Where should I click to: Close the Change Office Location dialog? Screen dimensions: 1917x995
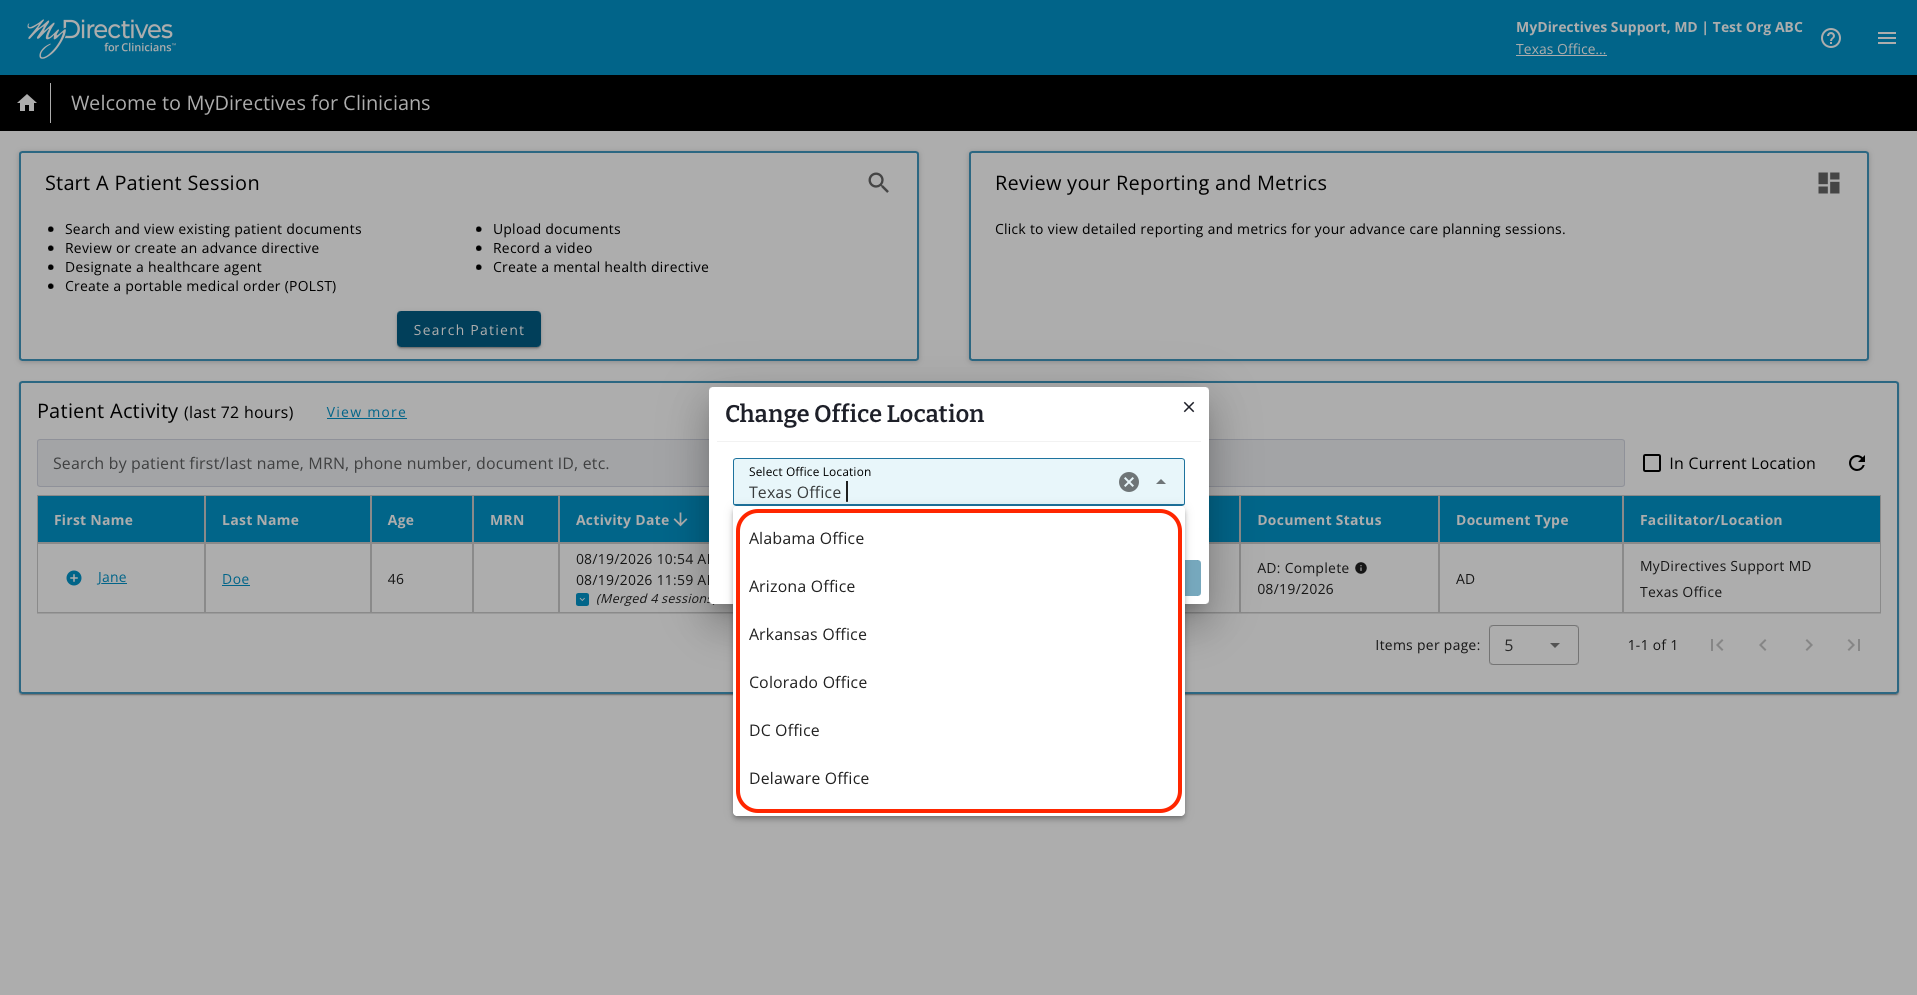coord(1189,407)
